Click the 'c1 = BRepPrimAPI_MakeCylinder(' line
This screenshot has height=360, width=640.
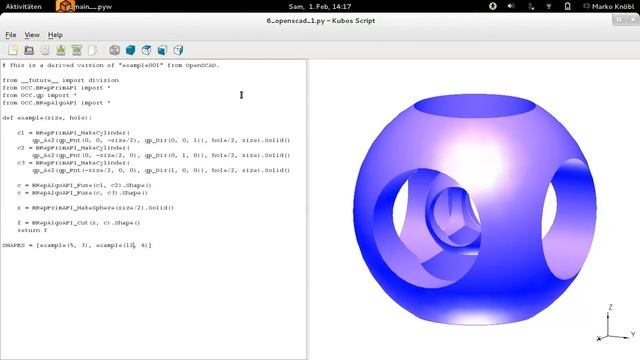point(73,133)
